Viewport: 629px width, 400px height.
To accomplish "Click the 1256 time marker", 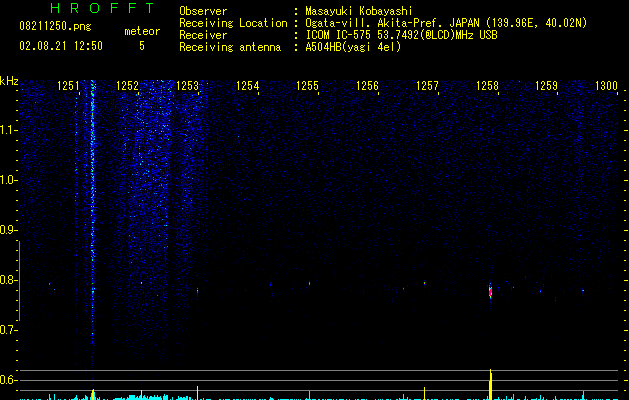I will (367, 86).
